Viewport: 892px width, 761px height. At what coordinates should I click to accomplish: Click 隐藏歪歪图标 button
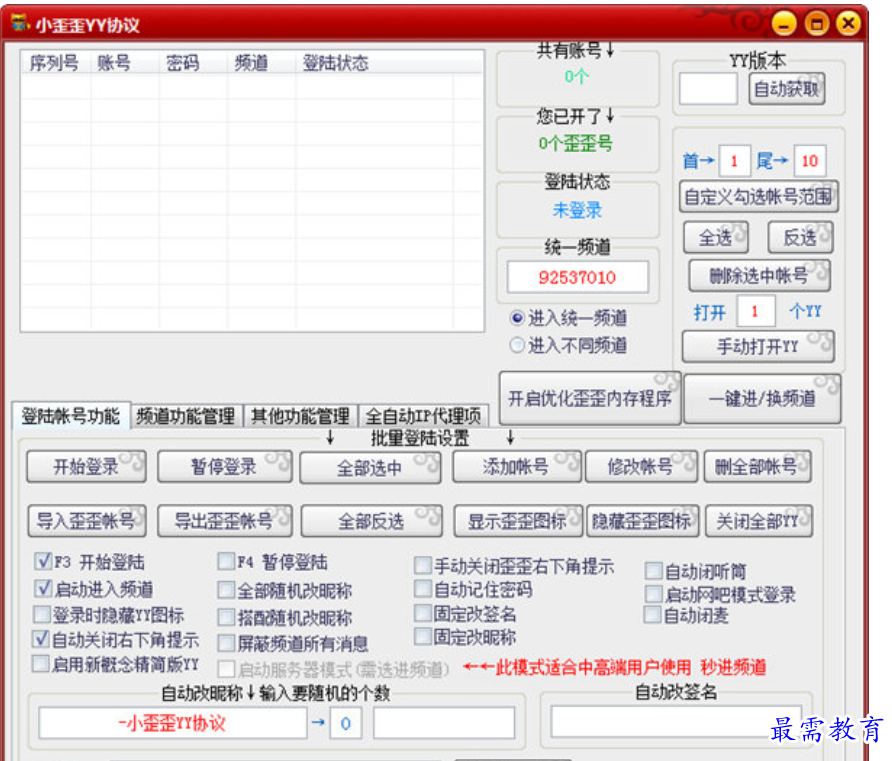642,521
